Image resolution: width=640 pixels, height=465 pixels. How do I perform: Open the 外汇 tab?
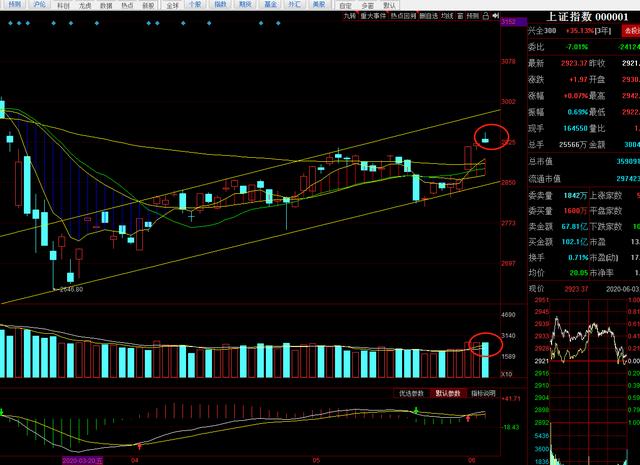pos(294,4)
